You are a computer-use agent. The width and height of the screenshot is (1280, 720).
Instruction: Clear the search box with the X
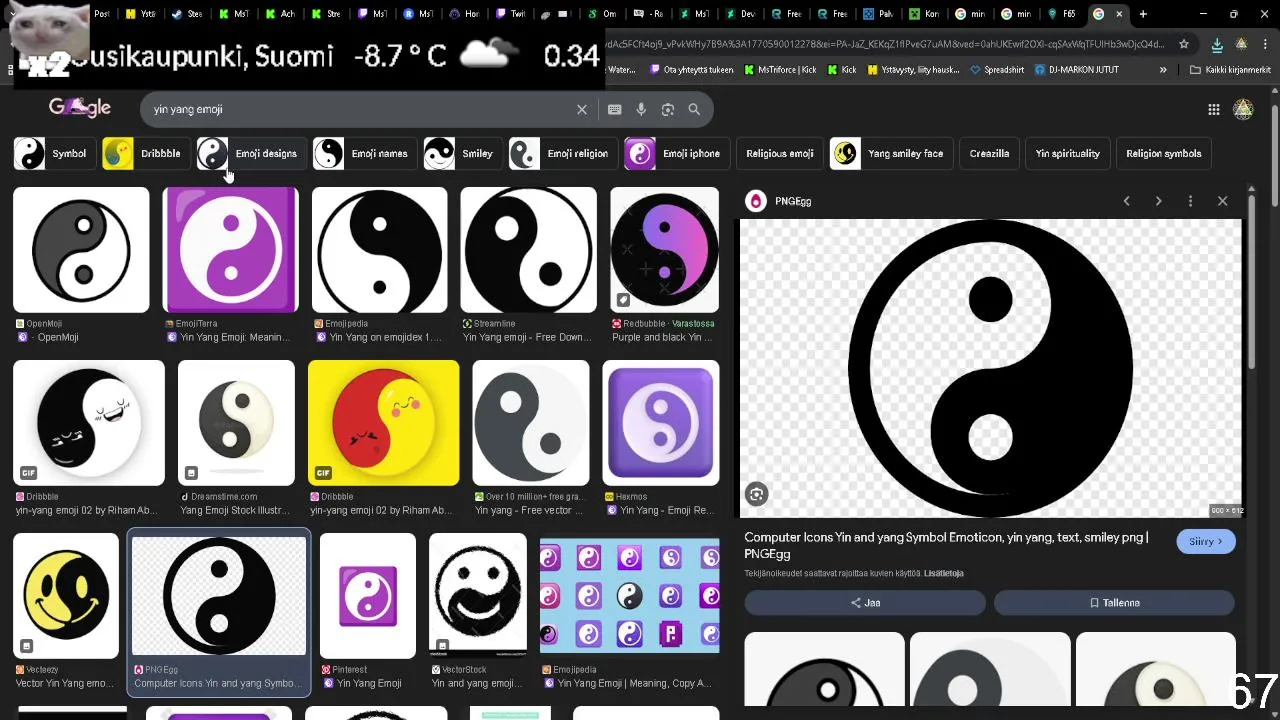tap(582, 109)
